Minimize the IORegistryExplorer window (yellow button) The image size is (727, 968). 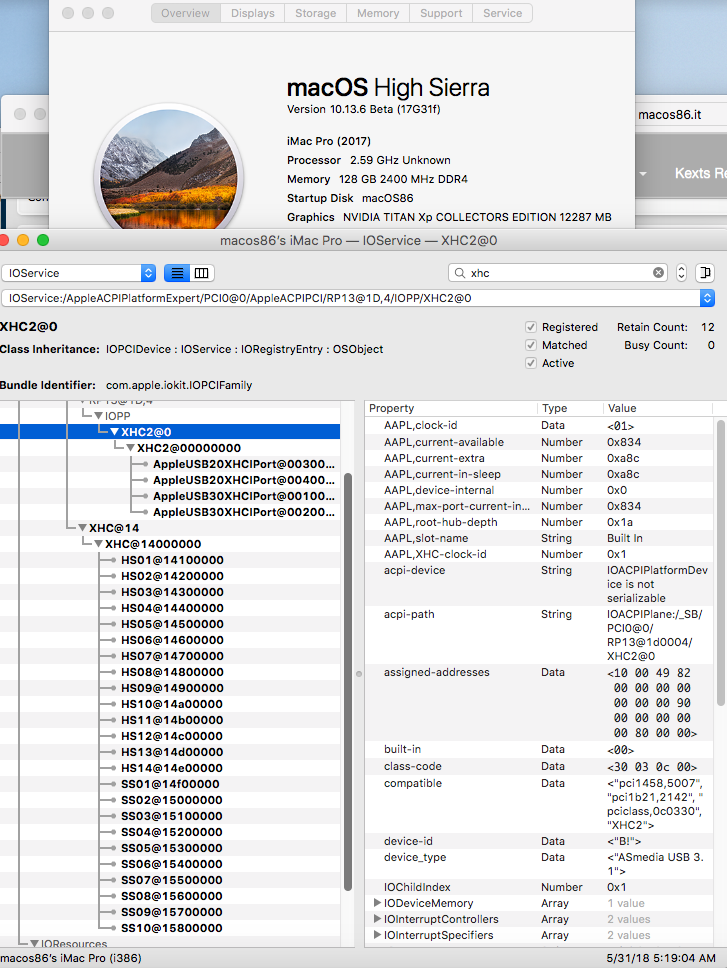click(x=23, y=240)
